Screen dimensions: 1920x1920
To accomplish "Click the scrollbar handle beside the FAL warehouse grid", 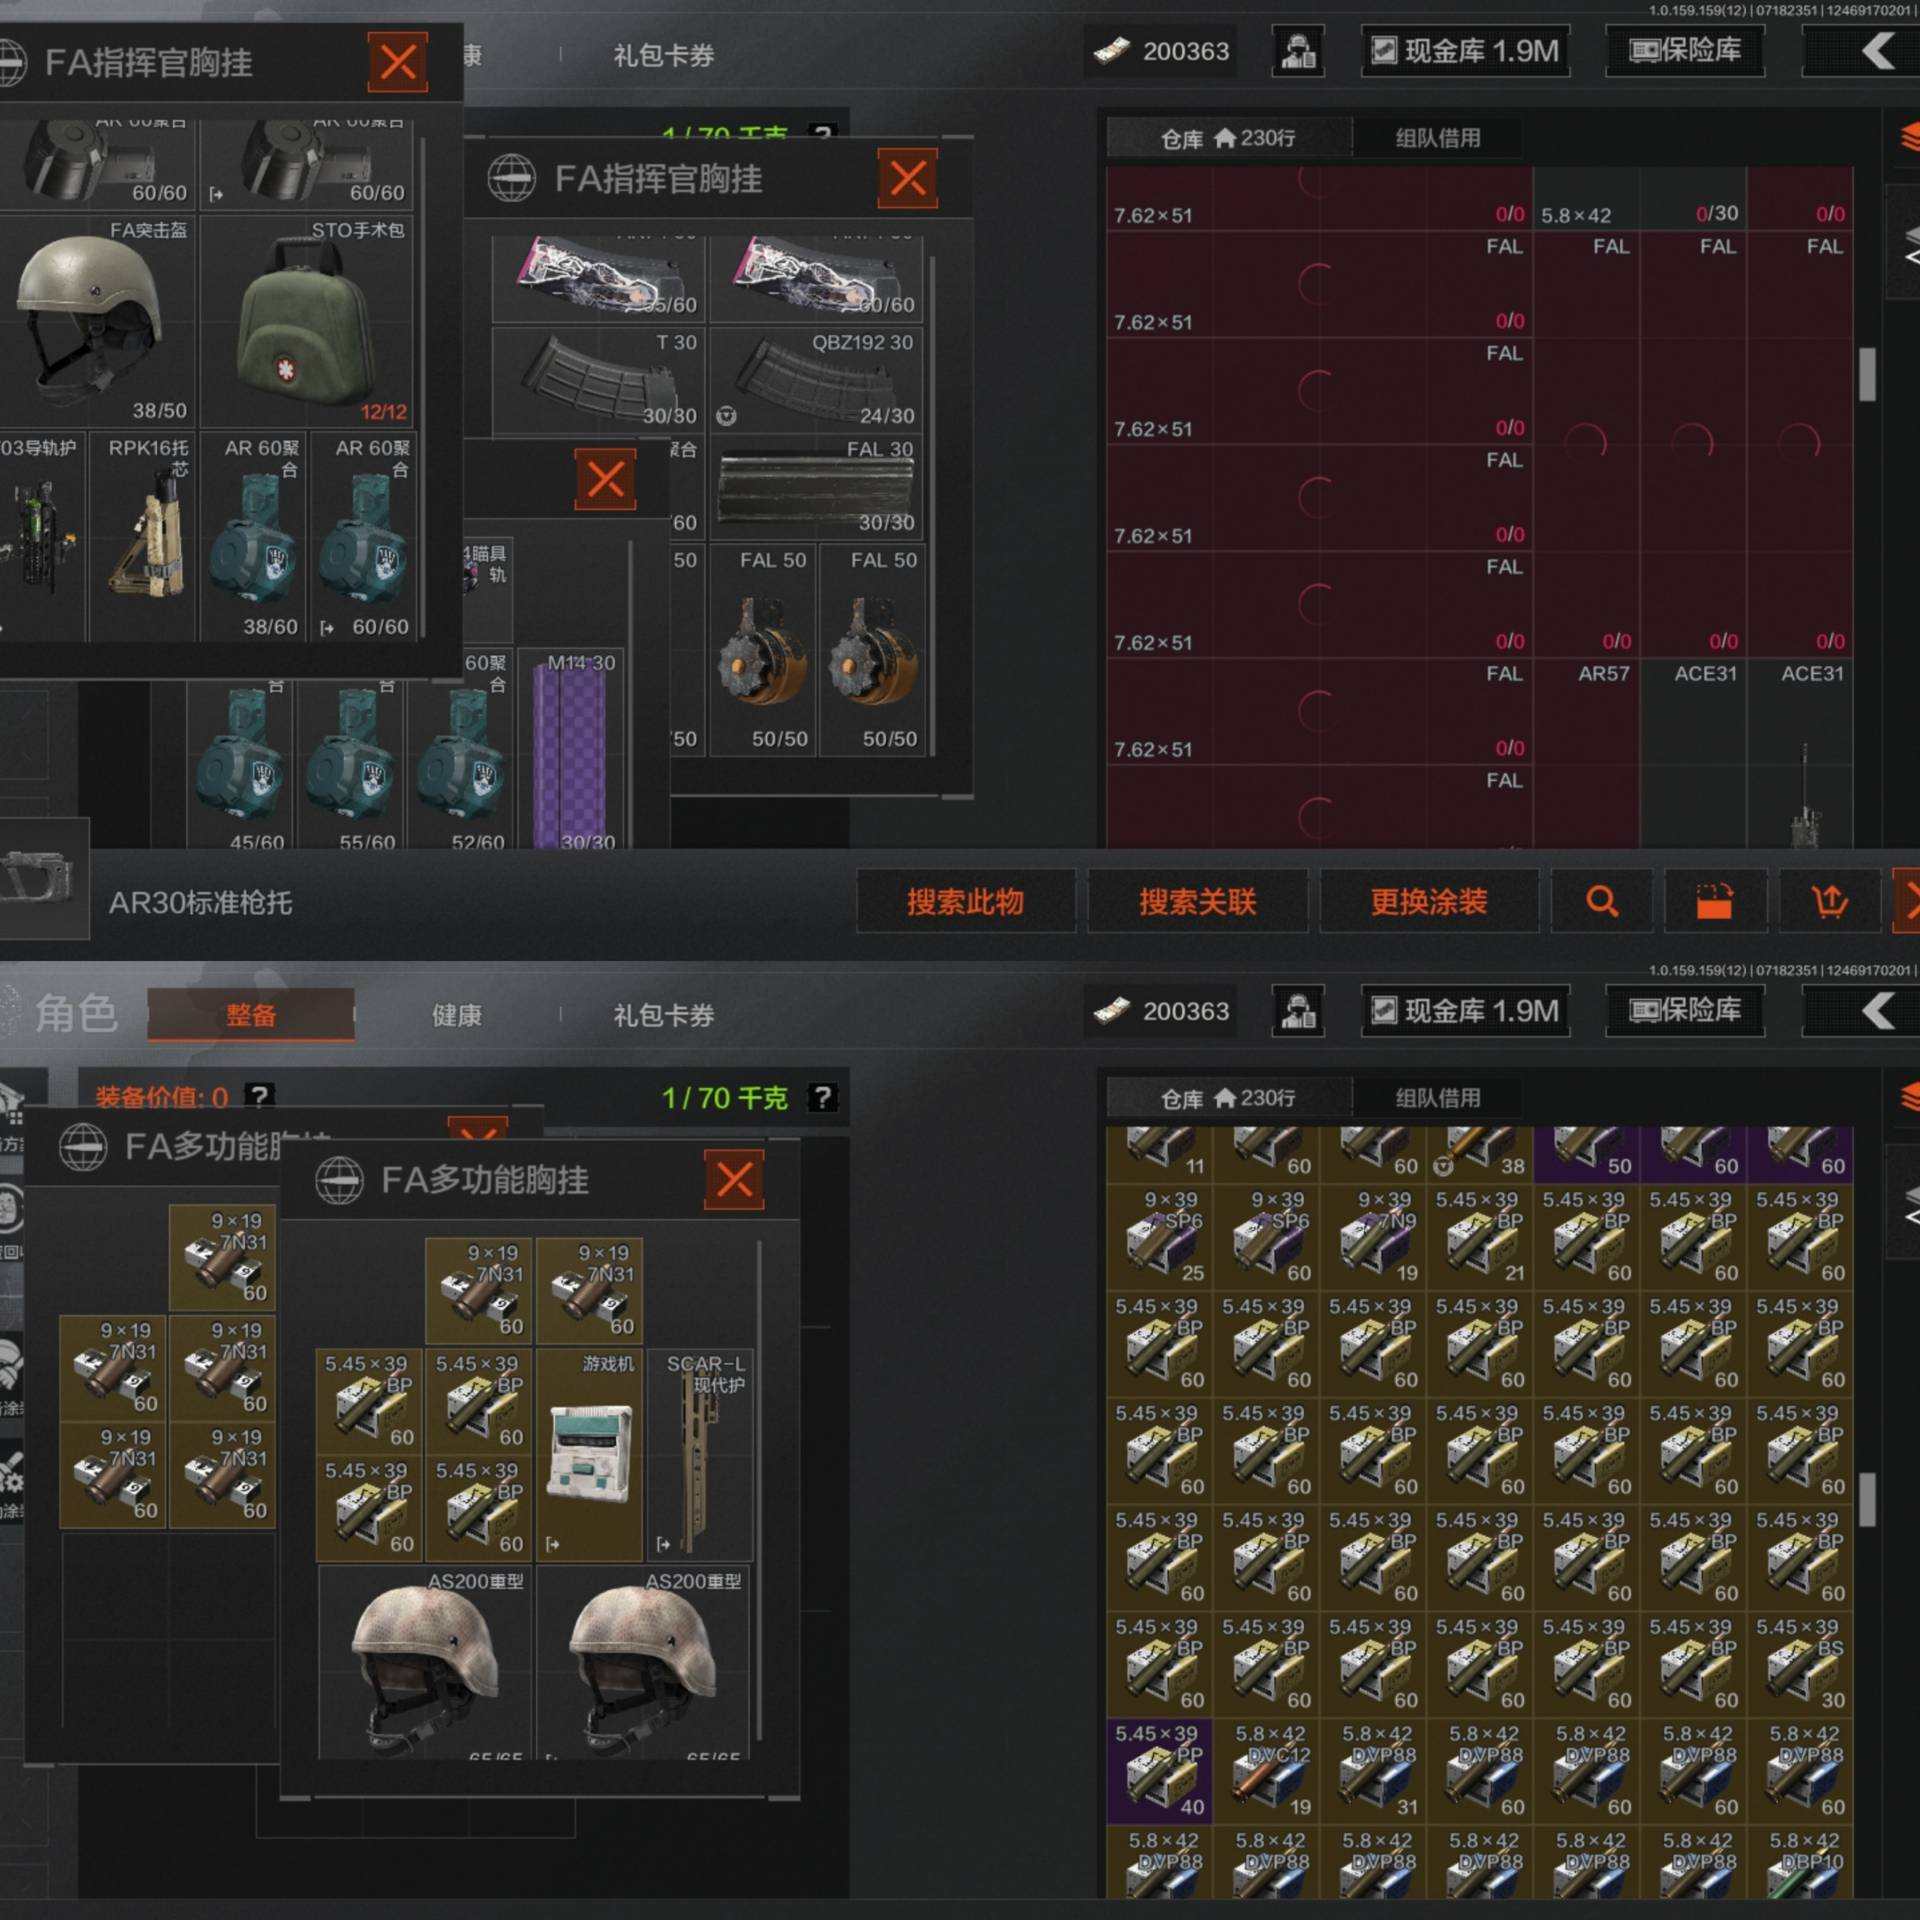I will pyautogui.click(x=1866, y=374).
